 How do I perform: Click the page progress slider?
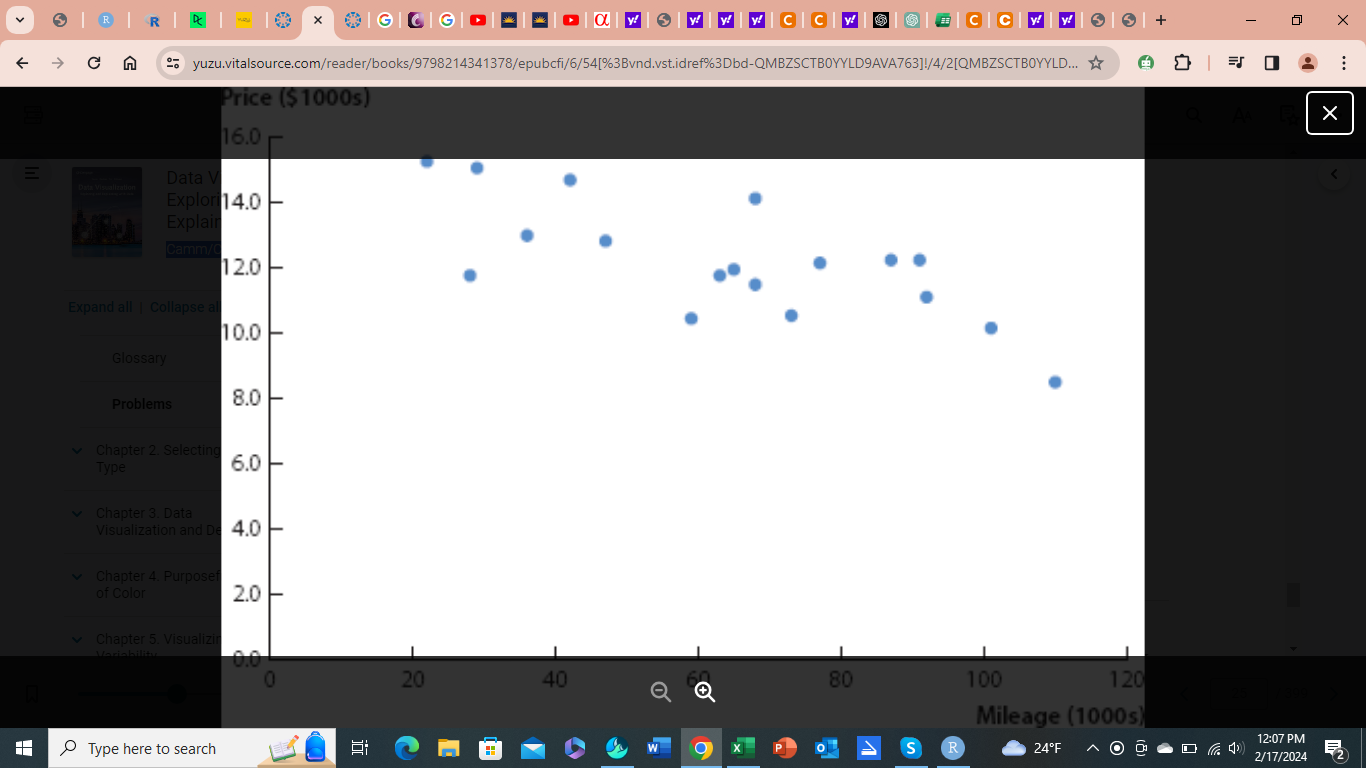(x=177, y=693)
